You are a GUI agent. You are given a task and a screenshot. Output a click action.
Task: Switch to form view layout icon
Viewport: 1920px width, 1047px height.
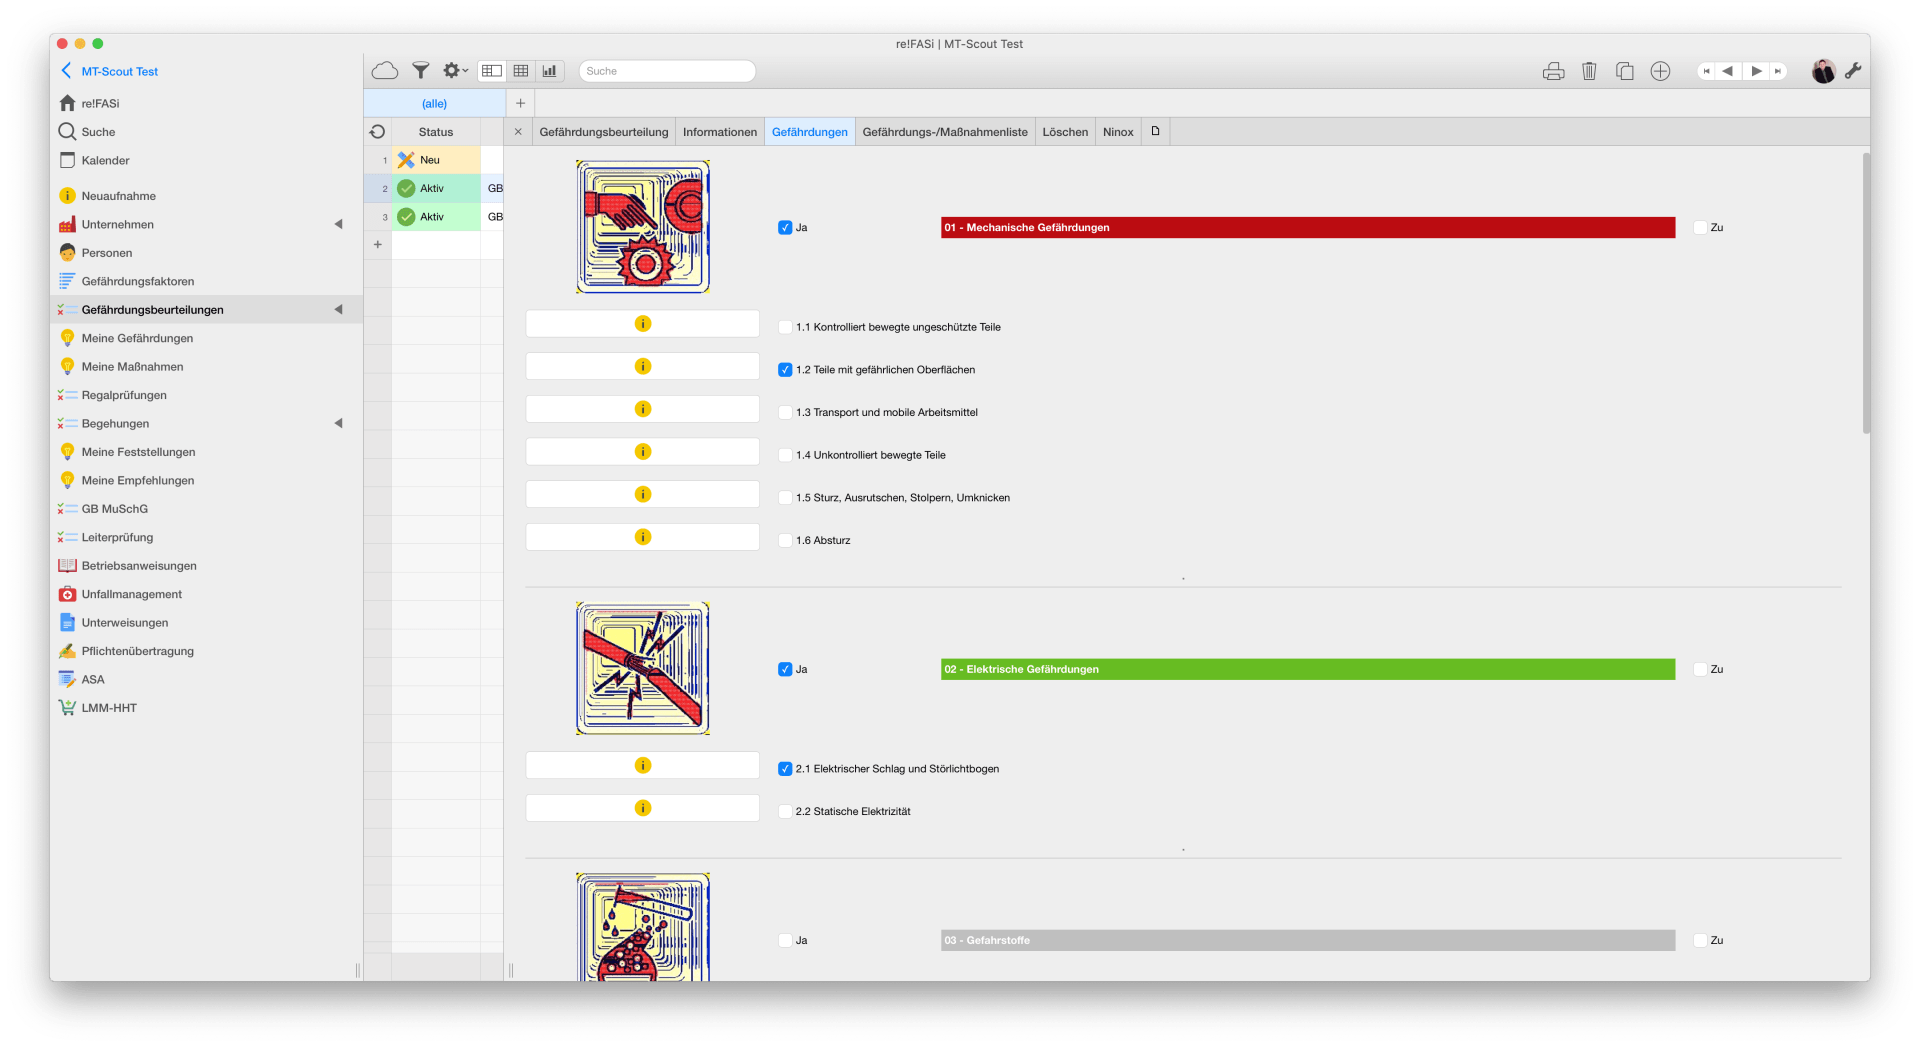click(x=492, y=71)
